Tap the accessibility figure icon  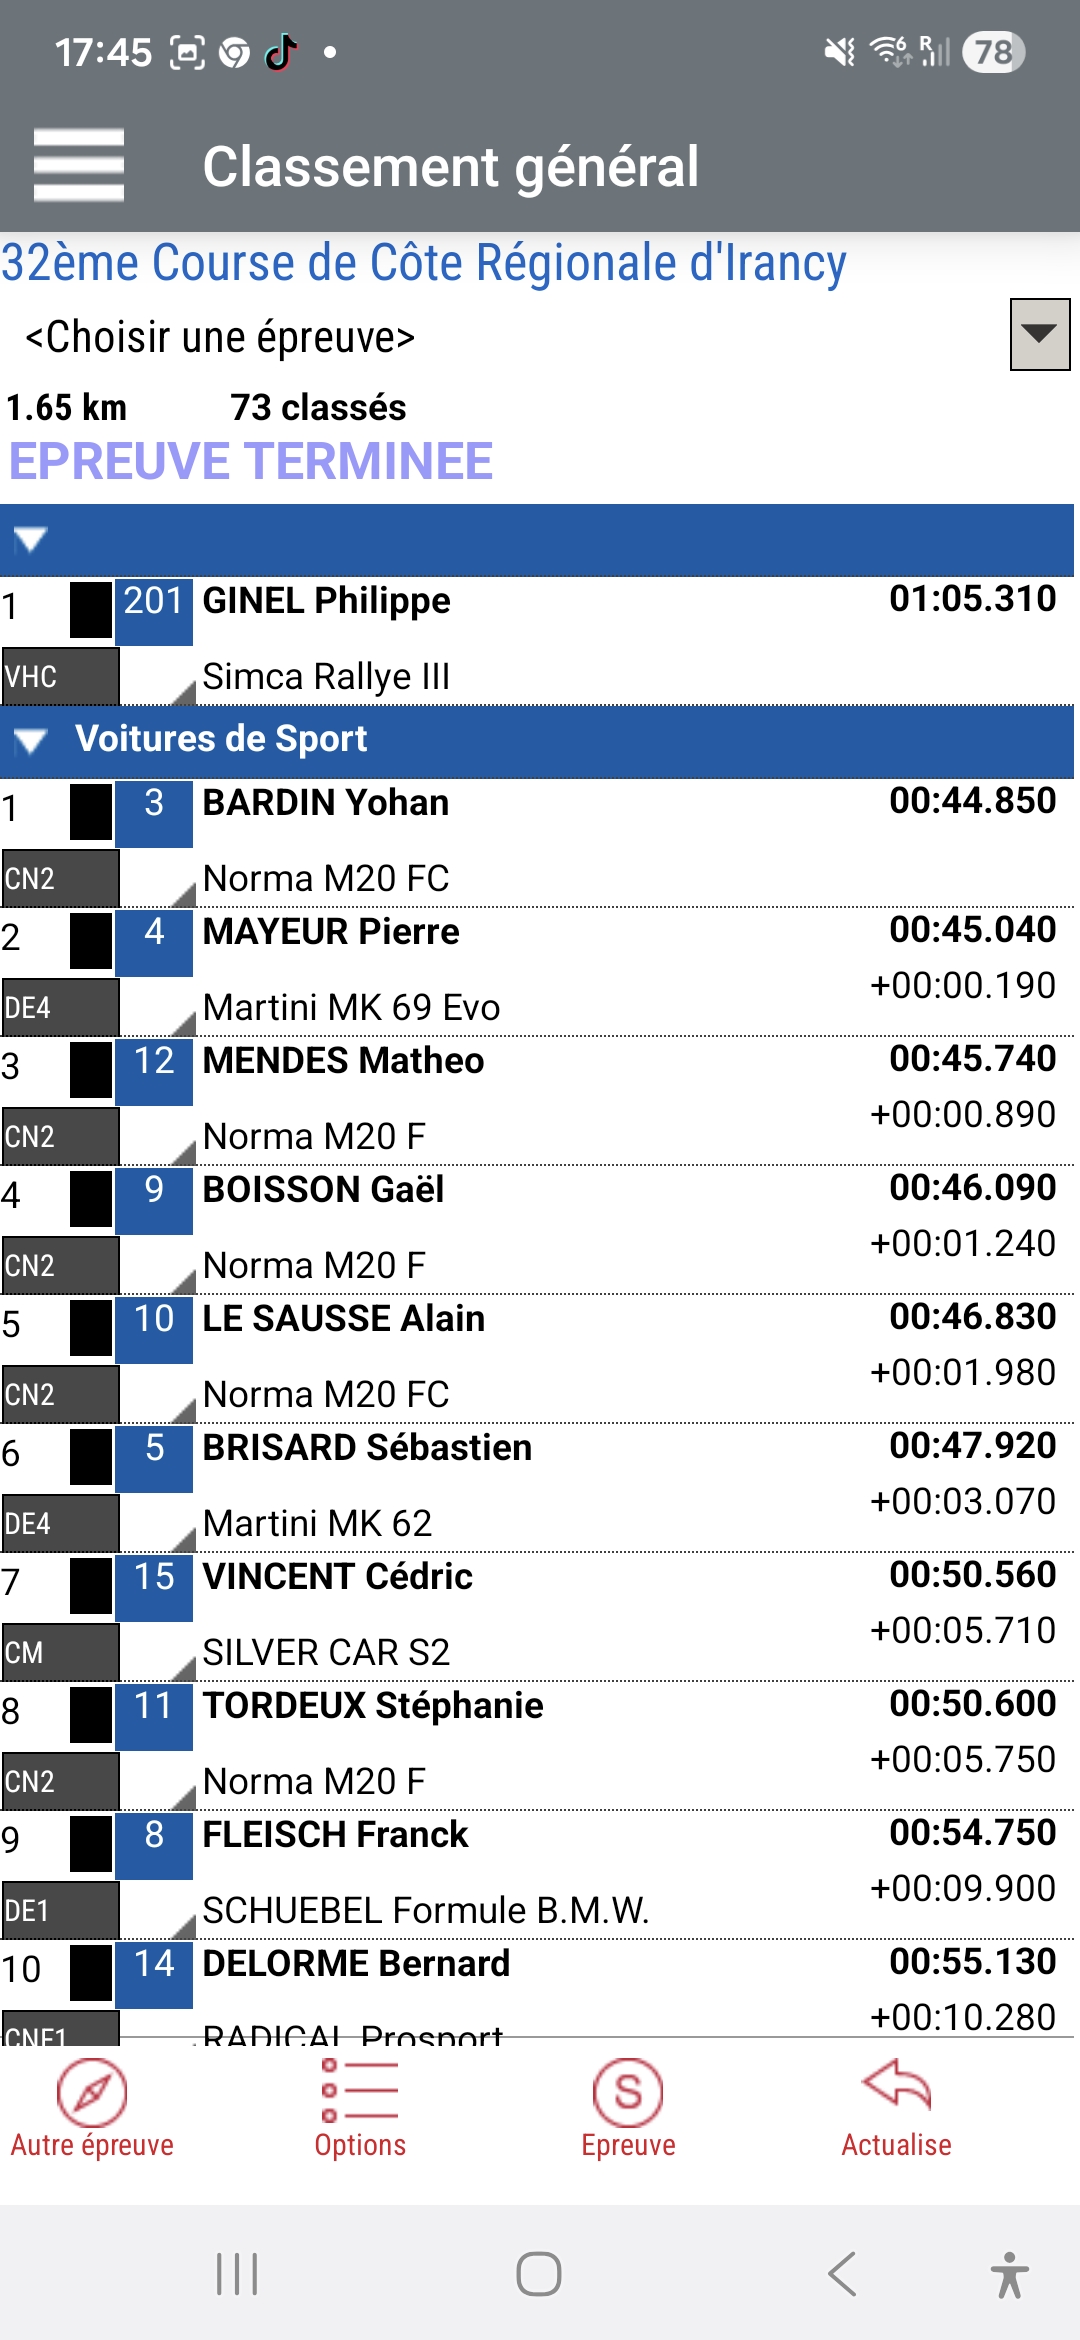click(x=1009, y=2274)
